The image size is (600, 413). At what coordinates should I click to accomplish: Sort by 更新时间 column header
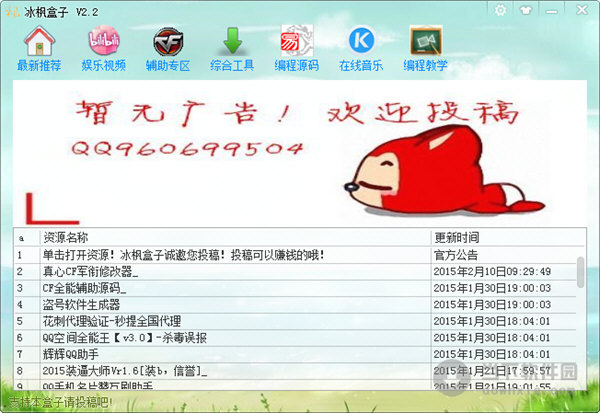tap(509, 238)
